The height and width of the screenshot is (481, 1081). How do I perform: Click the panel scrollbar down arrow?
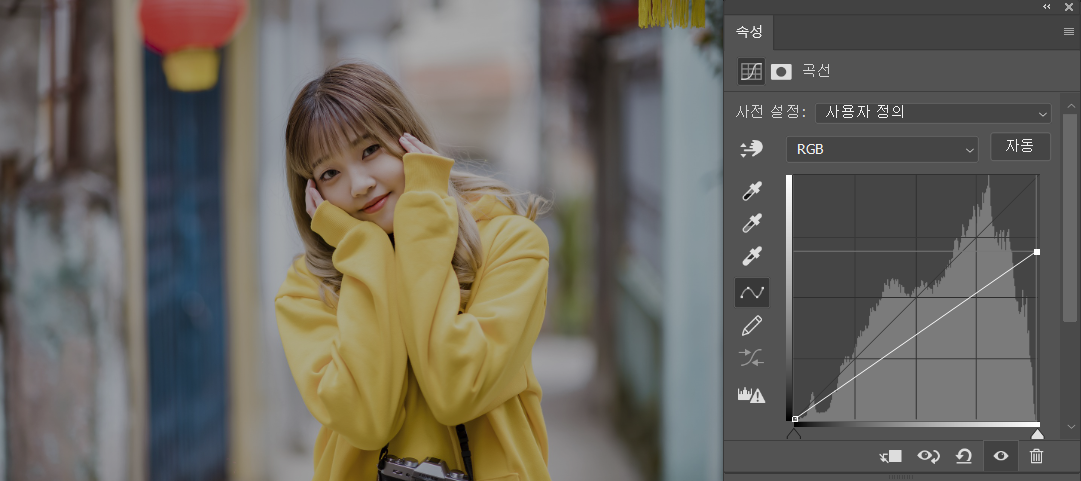tap(1071, 427)
